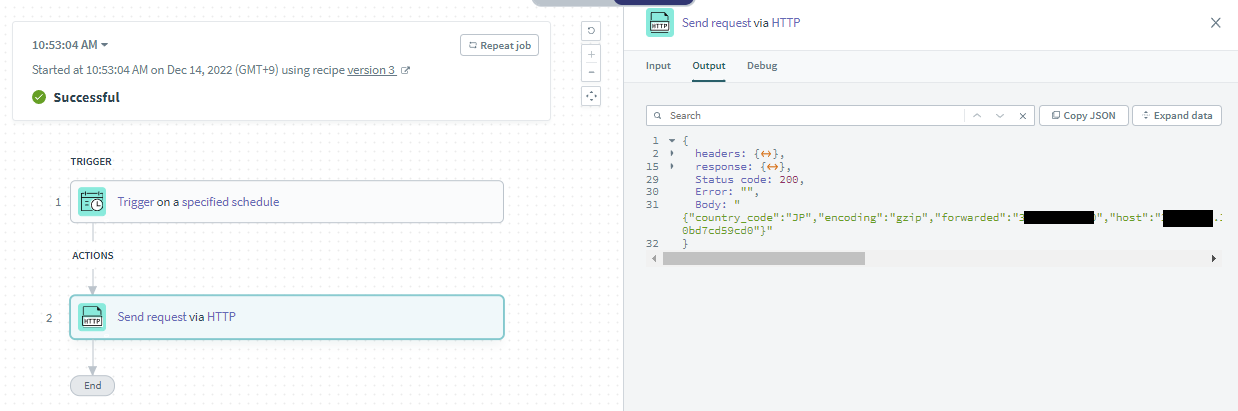Zoom out the recipe canvas with minus

(x=591, y=72)
